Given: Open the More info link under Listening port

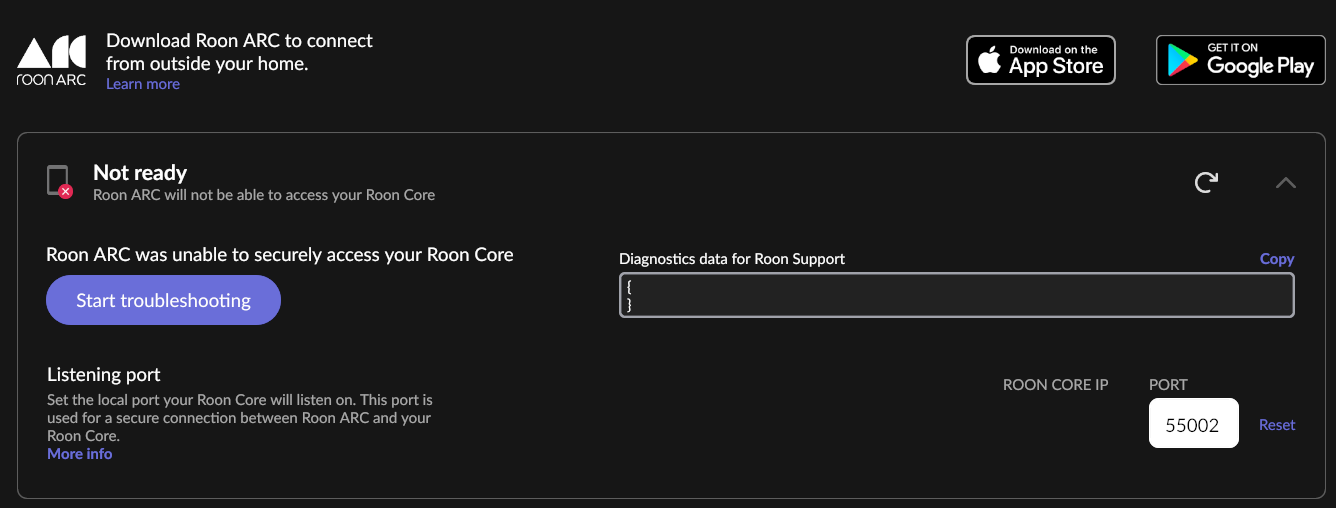Looking at the screenshot, I should click(80, 454).
